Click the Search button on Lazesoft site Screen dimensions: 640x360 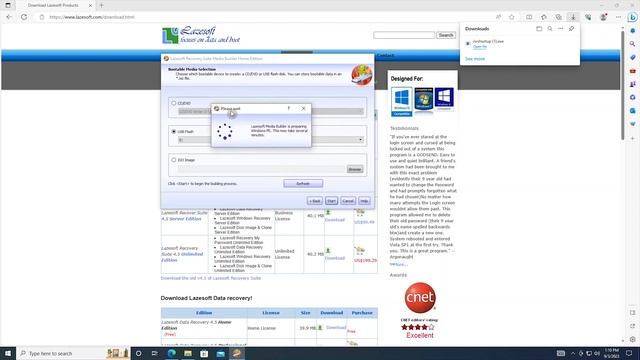(446, 35)
